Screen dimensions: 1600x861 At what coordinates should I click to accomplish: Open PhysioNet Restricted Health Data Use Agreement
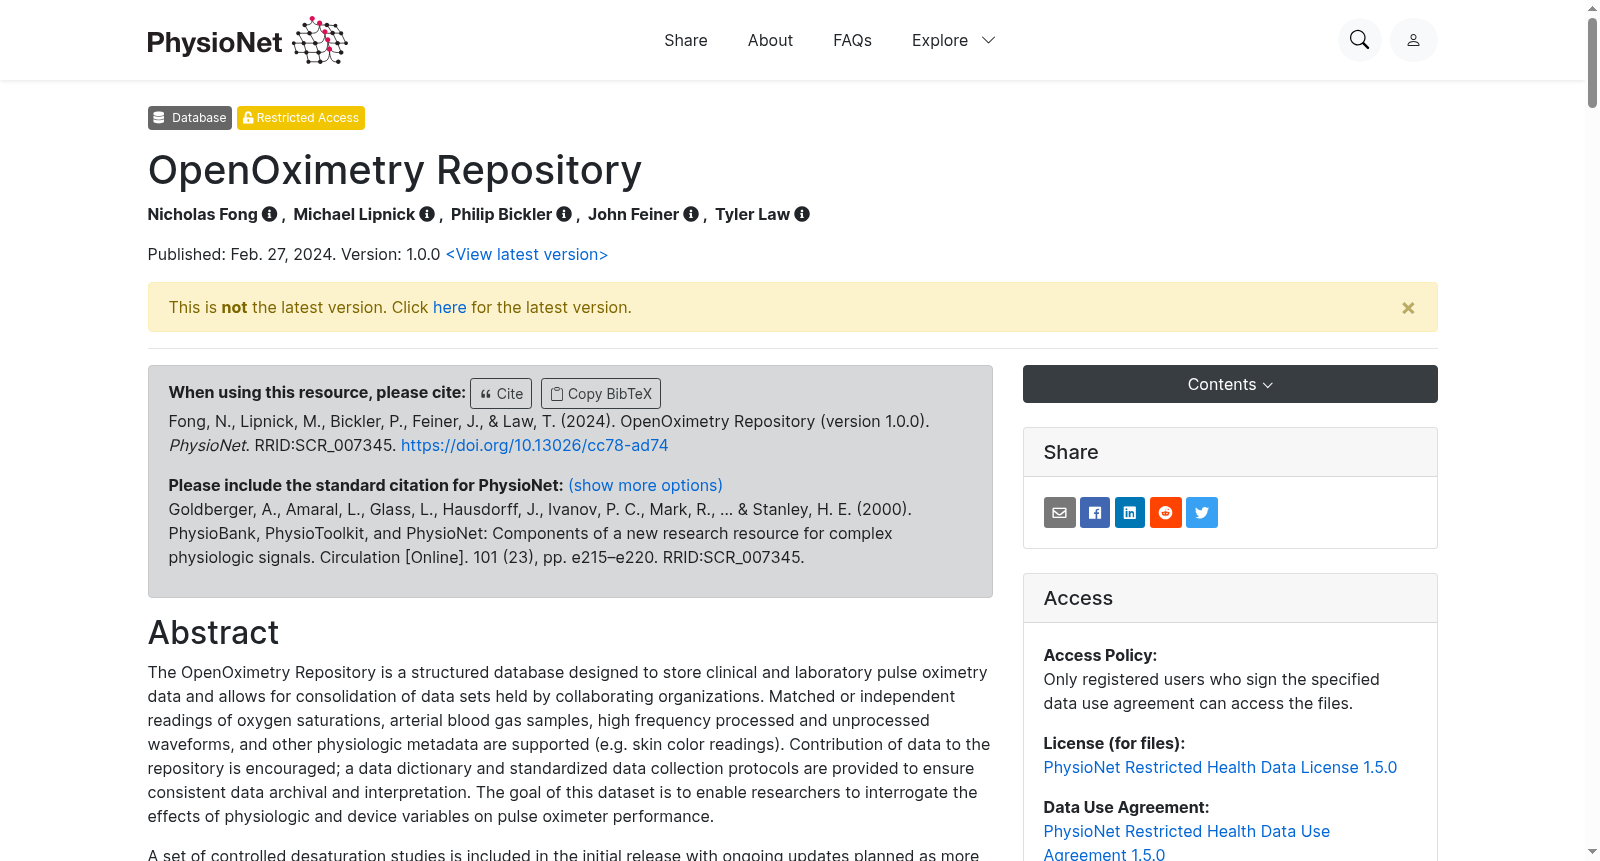pos(1187,843)
